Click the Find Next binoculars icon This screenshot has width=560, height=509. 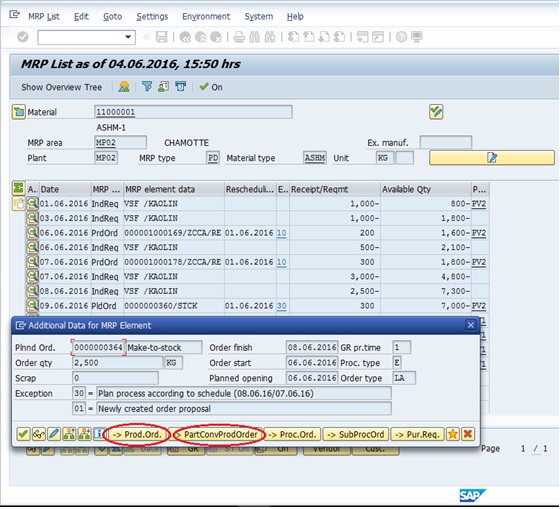tap(270, 37)
